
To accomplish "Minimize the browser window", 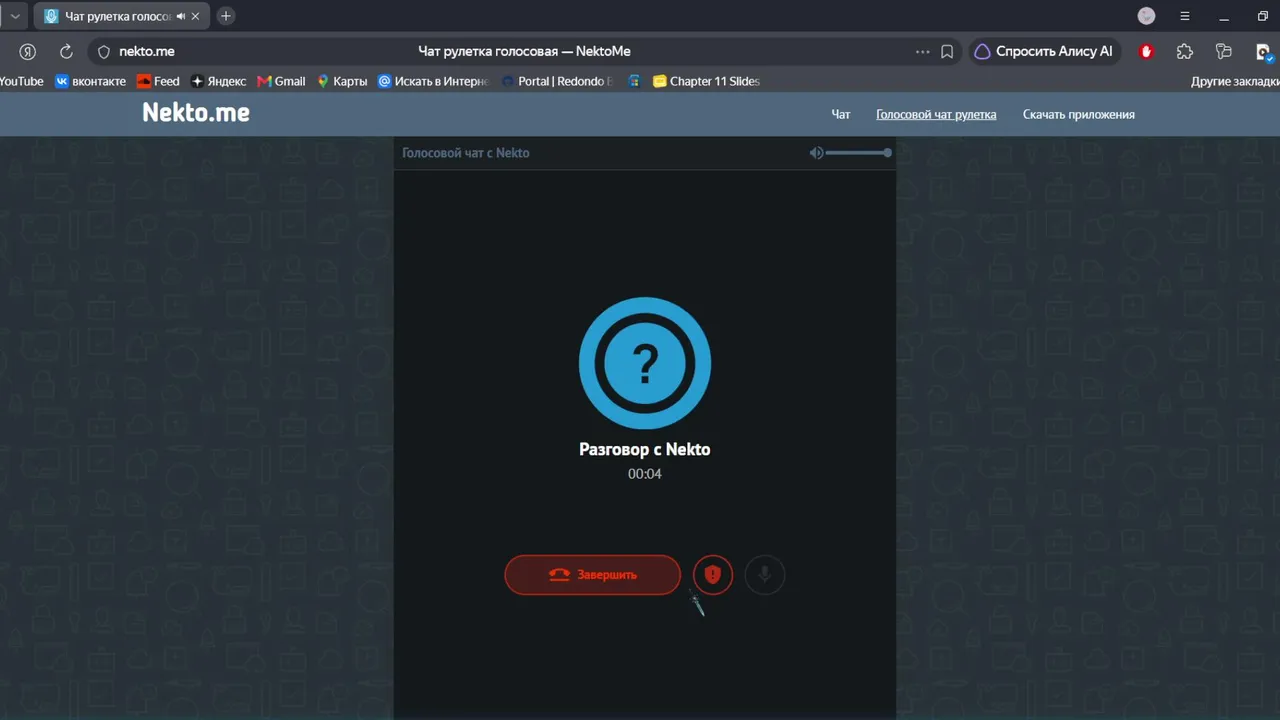I will 1224,16.
